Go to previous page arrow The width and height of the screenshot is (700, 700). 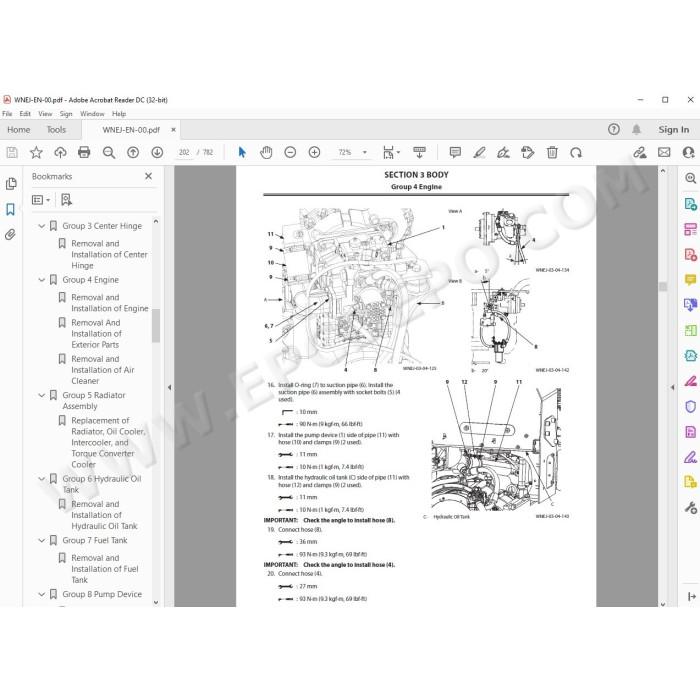133,153
